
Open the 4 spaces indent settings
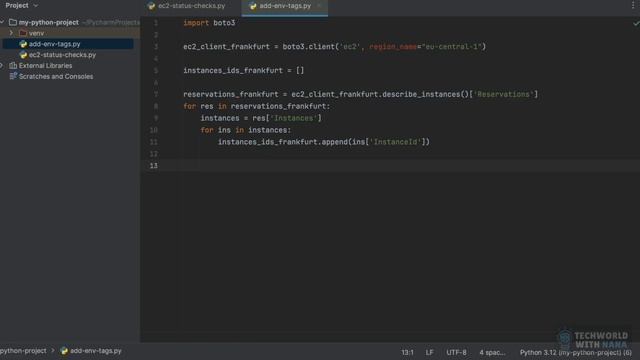click(x=492, y=352)
